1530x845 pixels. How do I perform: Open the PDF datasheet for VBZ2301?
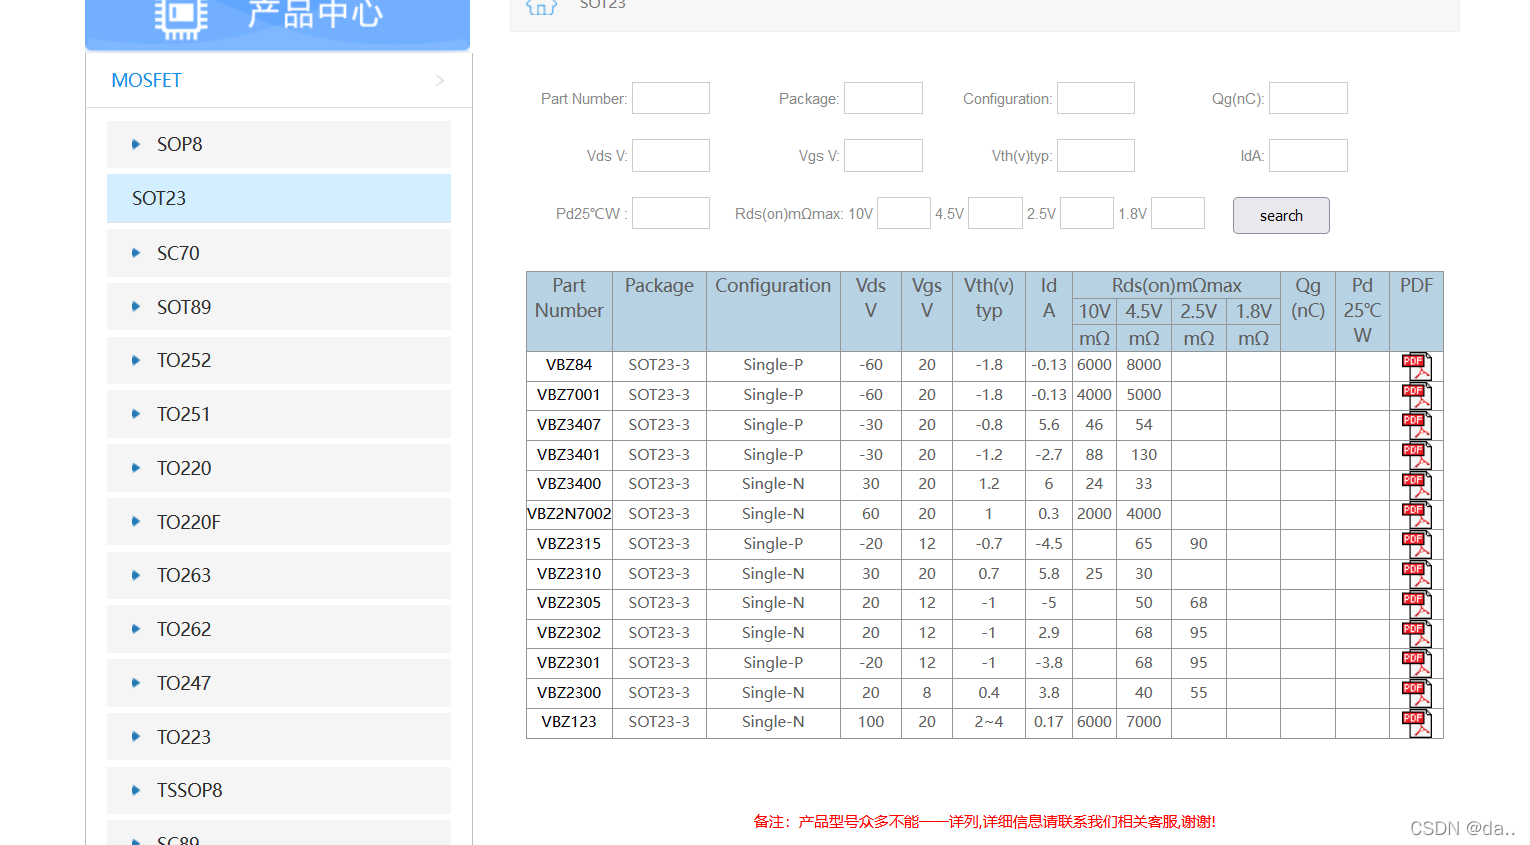(x=1416, y=662)
